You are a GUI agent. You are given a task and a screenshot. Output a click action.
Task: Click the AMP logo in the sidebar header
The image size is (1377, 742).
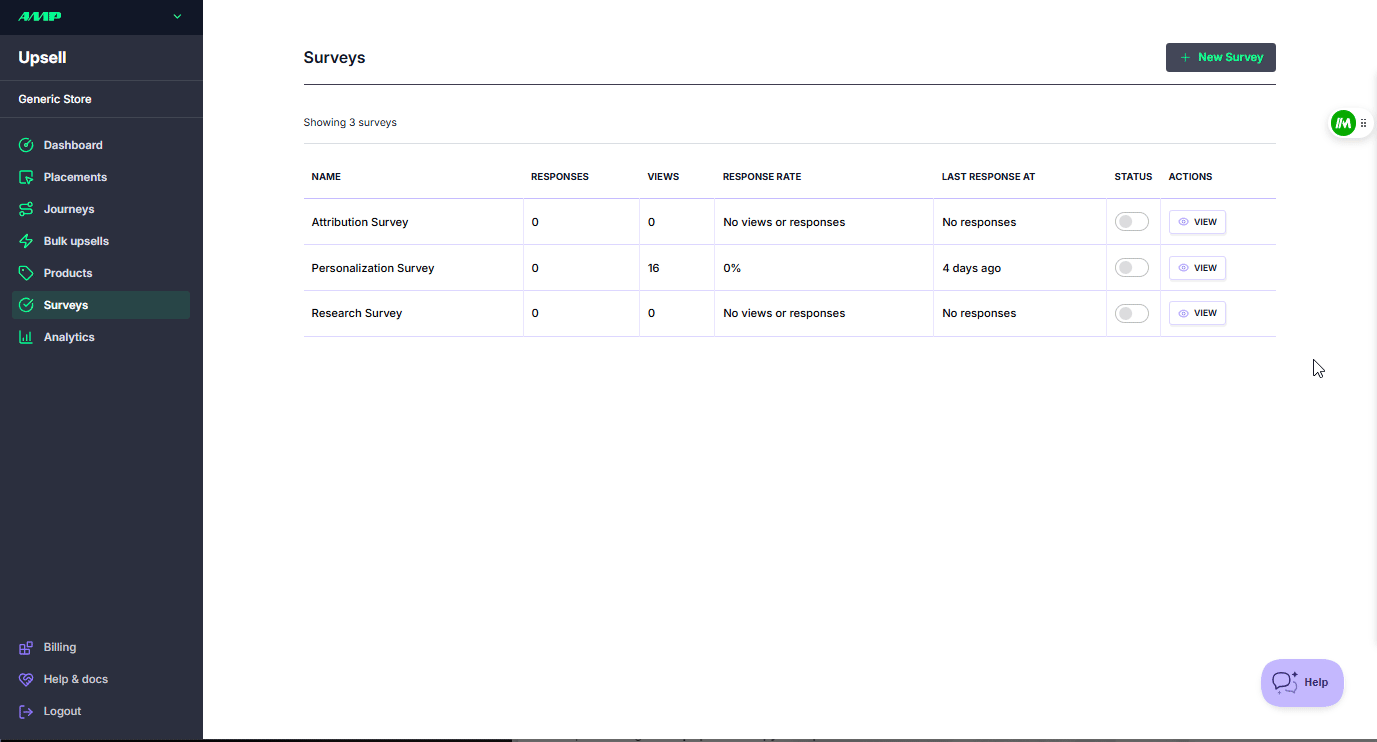[40, 16]
